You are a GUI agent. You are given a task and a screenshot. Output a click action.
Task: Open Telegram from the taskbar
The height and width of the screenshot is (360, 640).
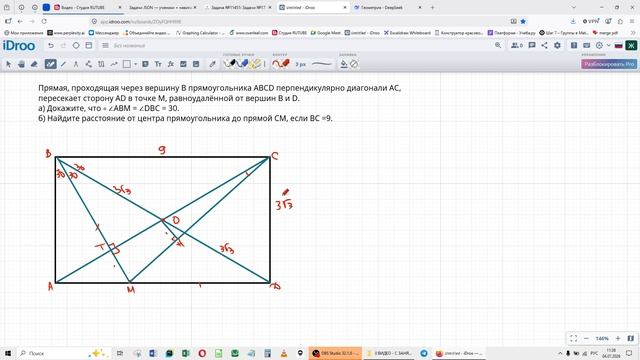point(424,353)
